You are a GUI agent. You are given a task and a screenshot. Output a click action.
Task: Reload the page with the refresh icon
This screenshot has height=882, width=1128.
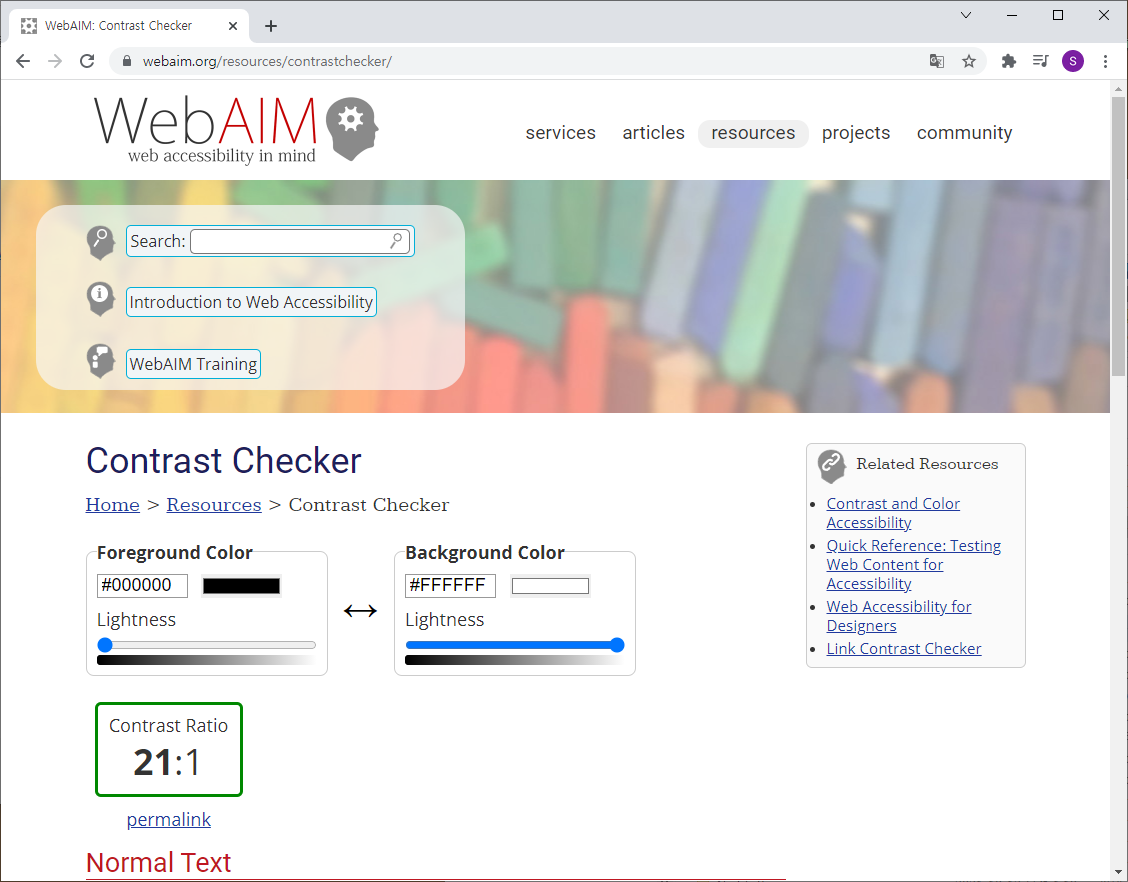coord(87,61)
